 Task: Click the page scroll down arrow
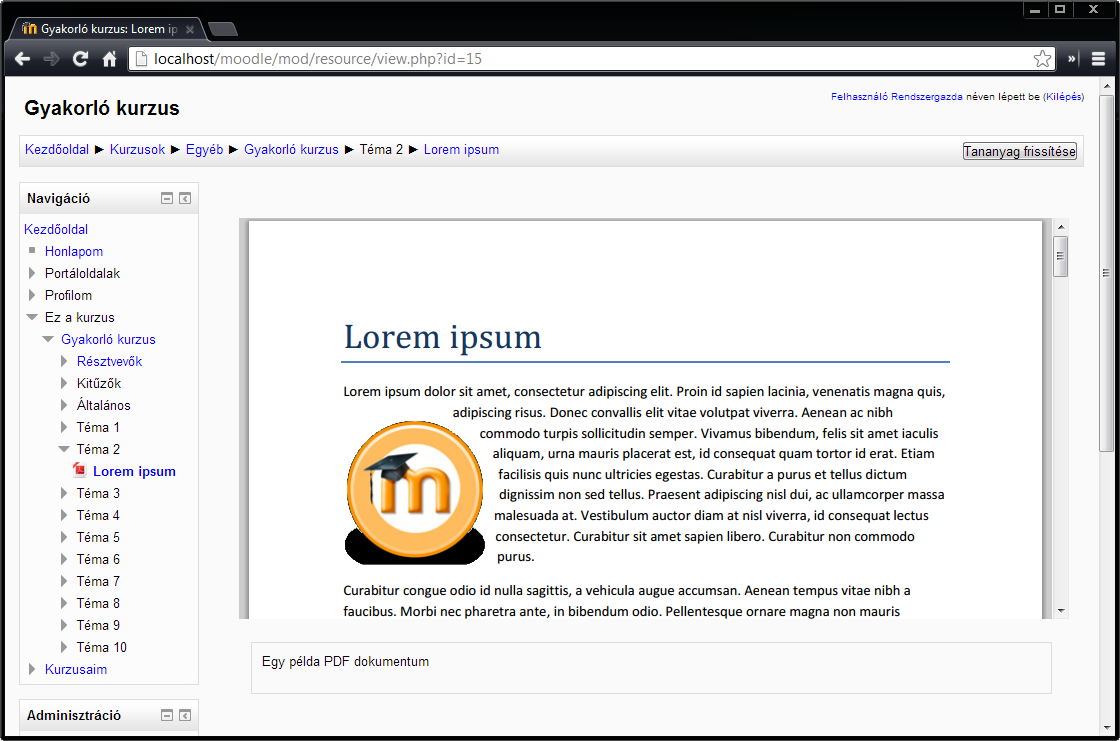point(1106,728)
